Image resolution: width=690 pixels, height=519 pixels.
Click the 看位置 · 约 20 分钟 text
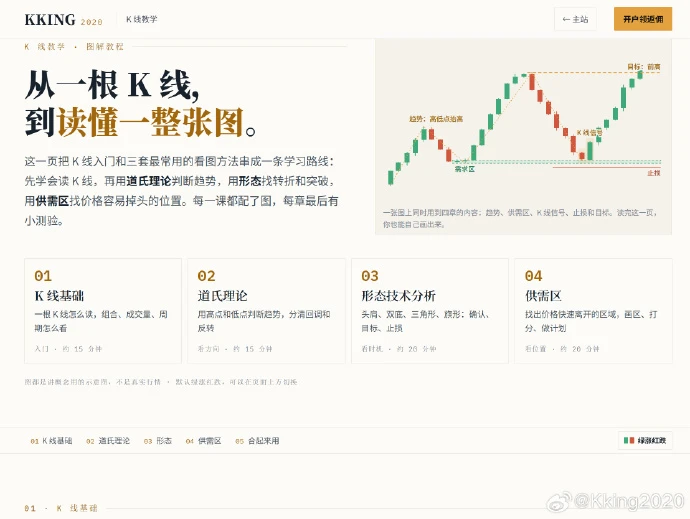[562, 349]
